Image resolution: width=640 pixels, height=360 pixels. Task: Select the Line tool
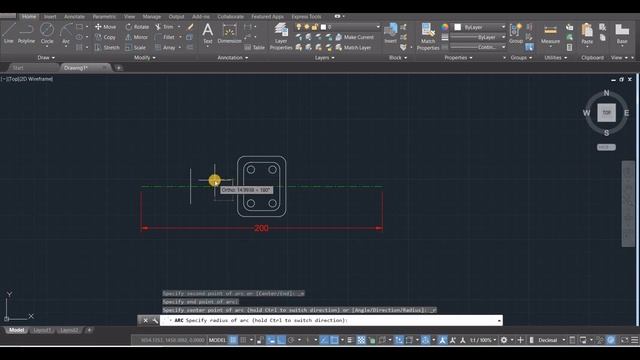click(x=9, y=33)
